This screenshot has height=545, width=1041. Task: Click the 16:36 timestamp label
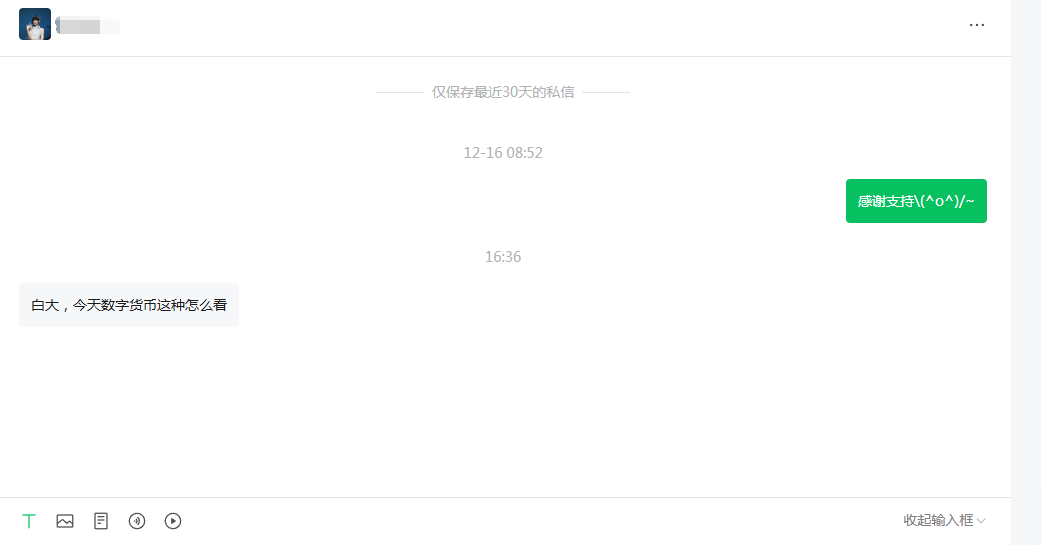(503, 257)
